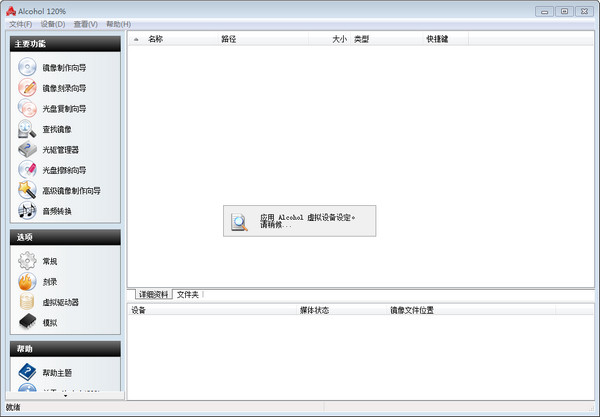Collapse the 帮助 panel header
This screenshot has width=600, height=417.
pos(65,349)
